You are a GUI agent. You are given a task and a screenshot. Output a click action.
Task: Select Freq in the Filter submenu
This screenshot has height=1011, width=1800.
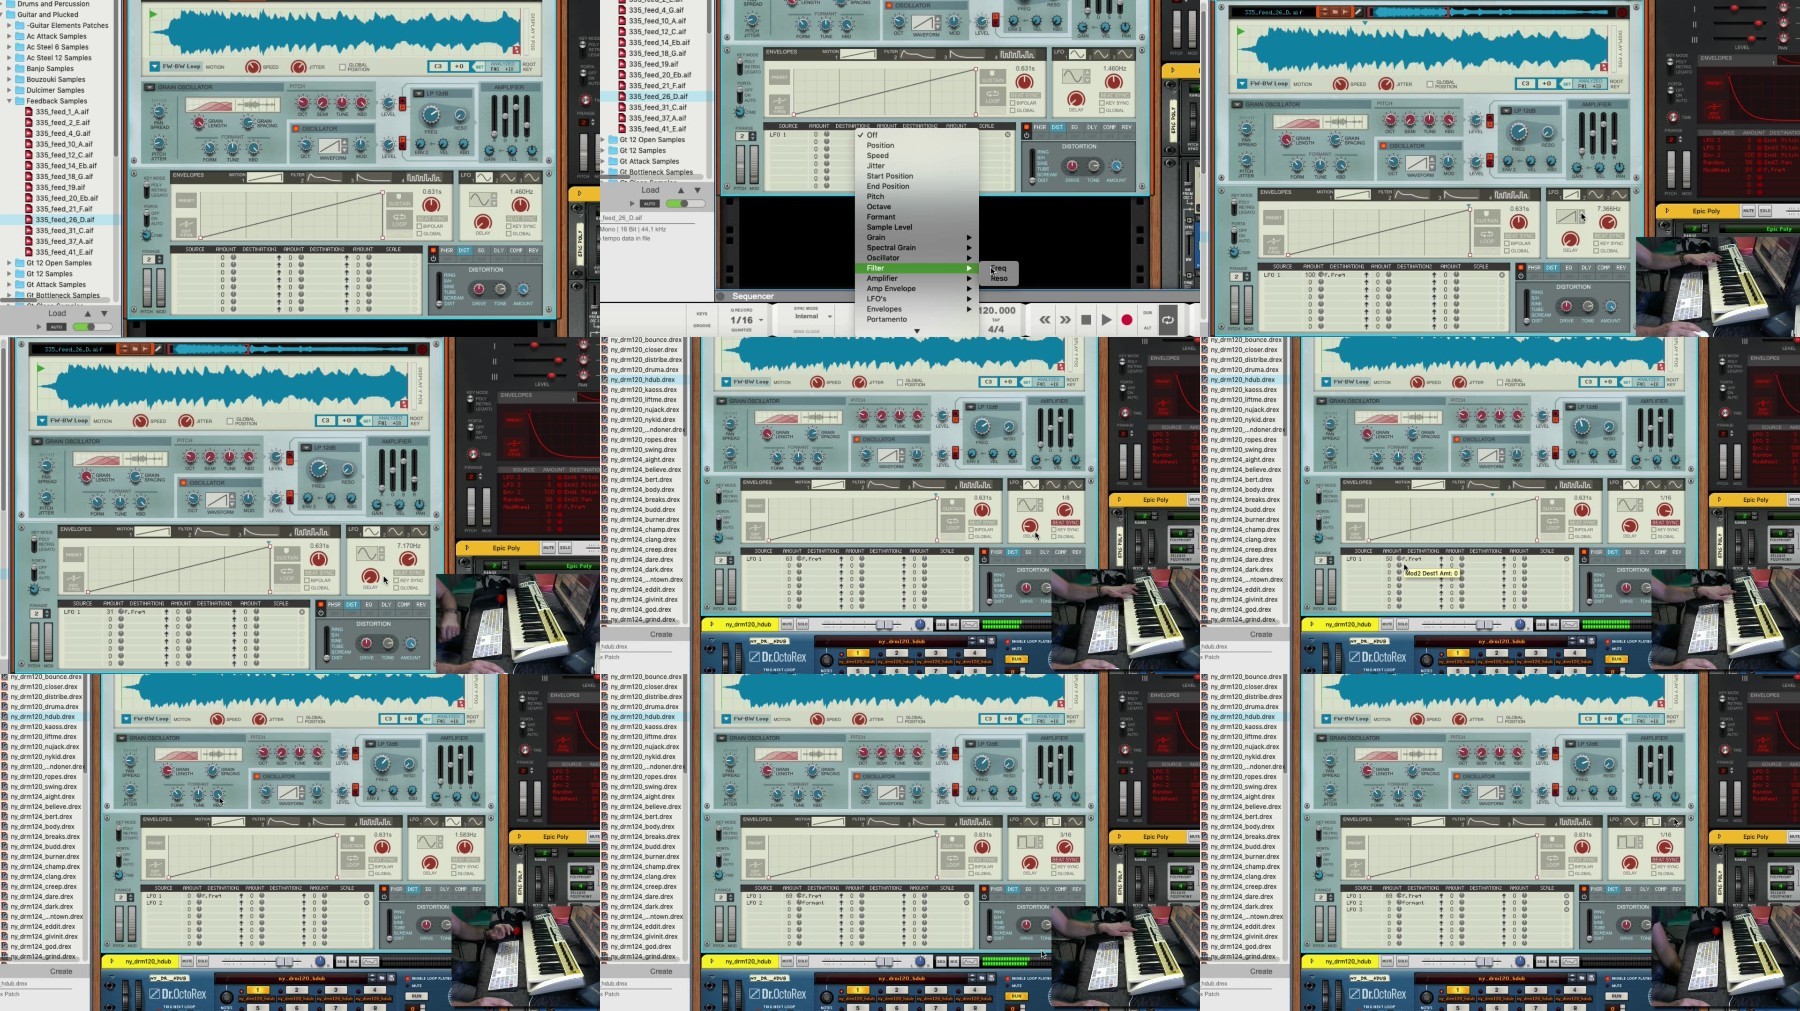click(999, 268)
